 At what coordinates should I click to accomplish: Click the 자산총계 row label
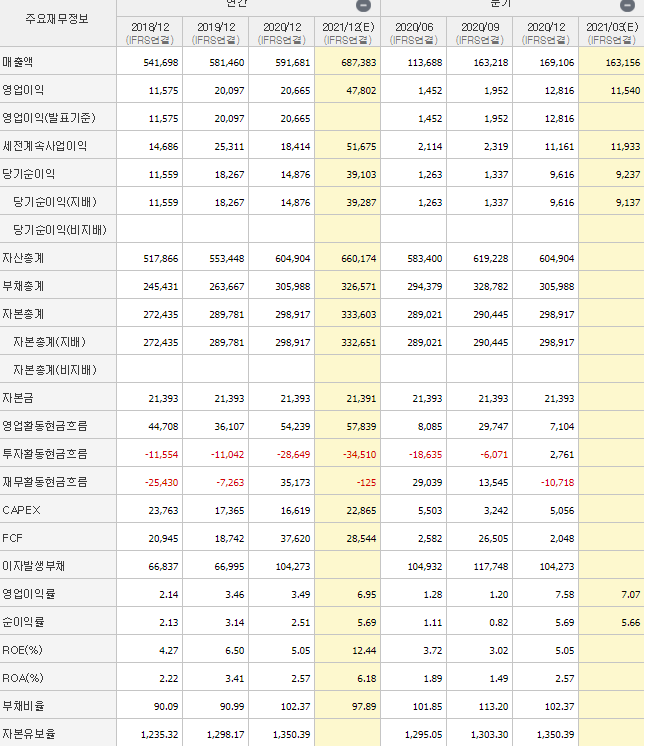point(23,258)
